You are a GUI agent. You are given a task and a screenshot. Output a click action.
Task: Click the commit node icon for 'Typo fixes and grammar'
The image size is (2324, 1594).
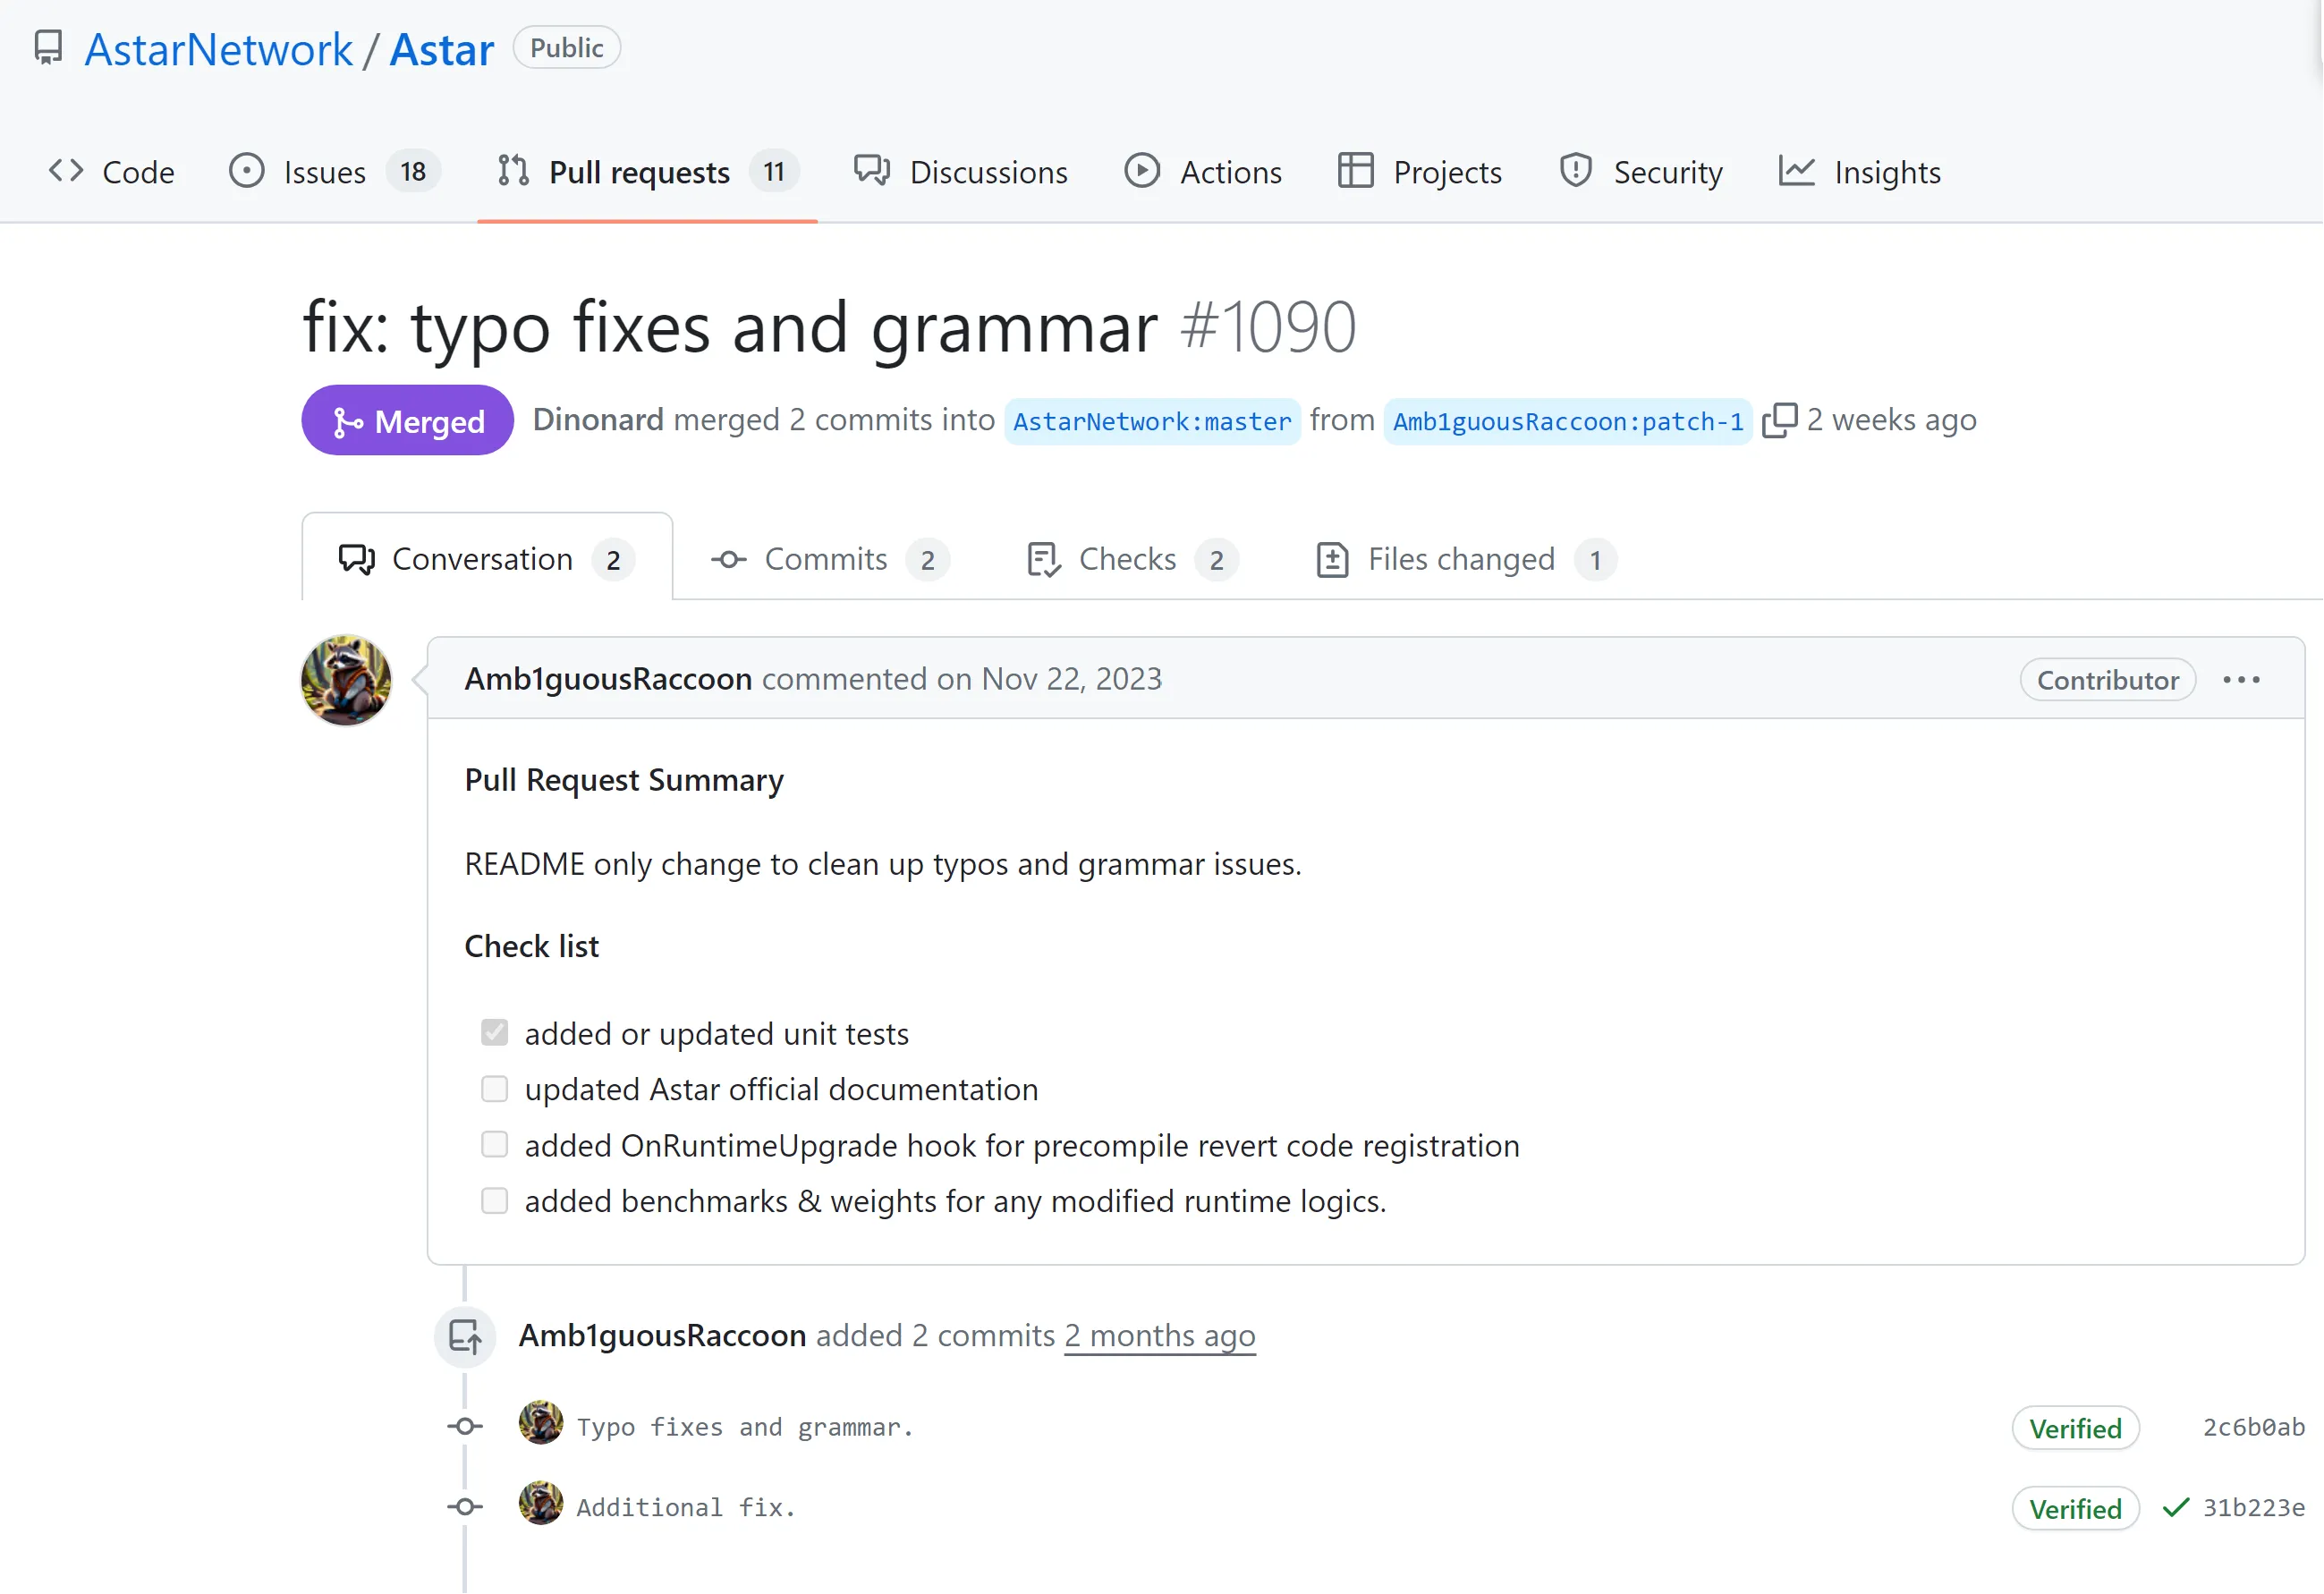[x=465, y=1427]
